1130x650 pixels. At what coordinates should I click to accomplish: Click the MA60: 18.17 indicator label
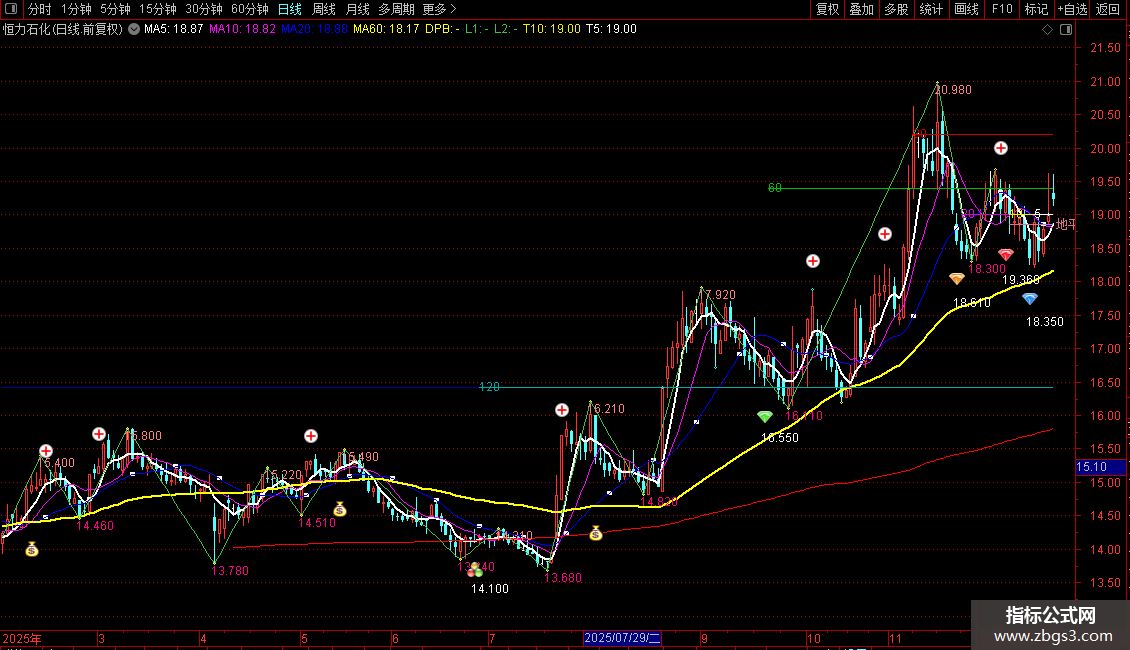386,29
